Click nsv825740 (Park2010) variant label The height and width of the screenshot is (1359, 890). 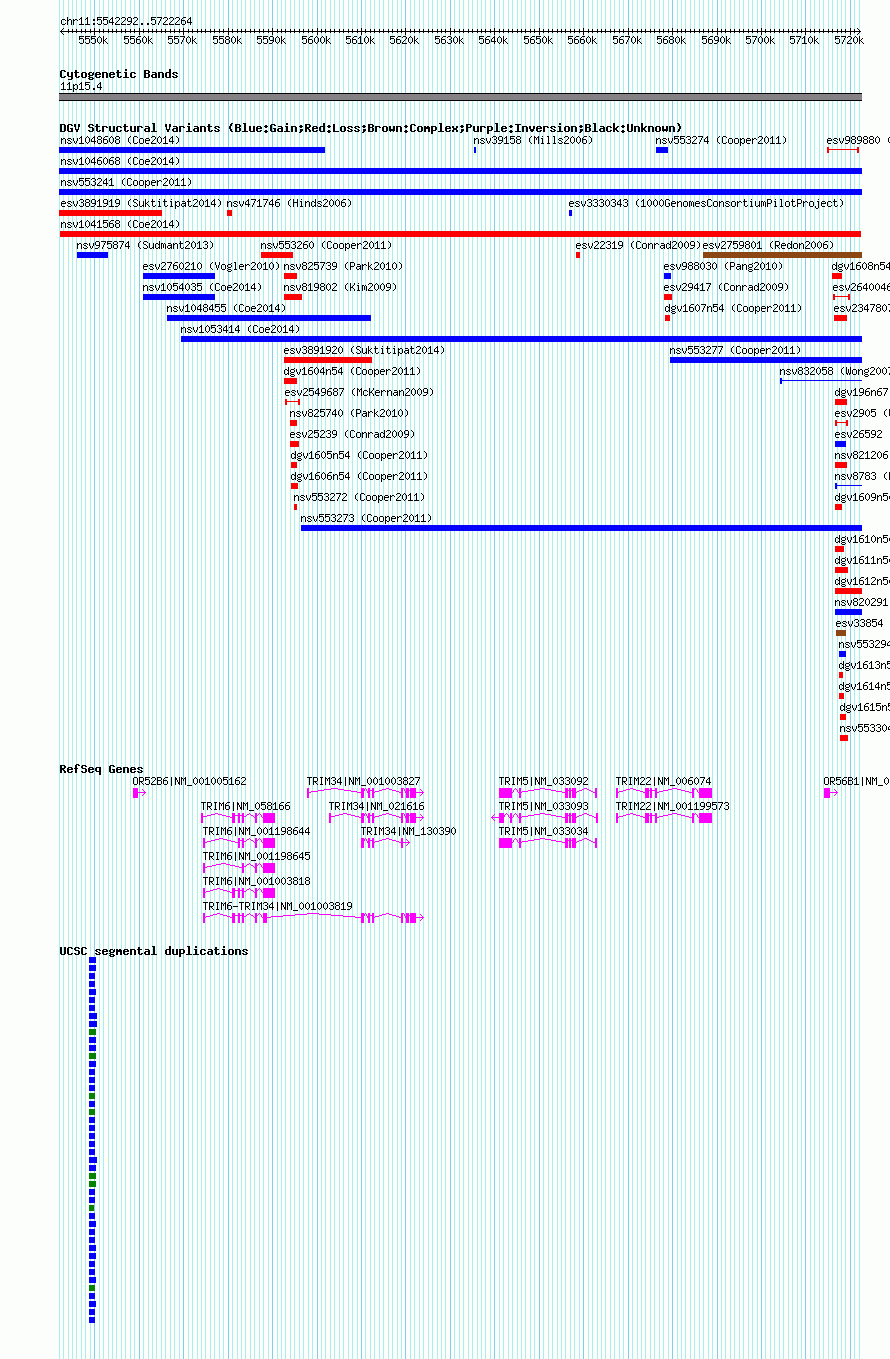click(349, 413)
